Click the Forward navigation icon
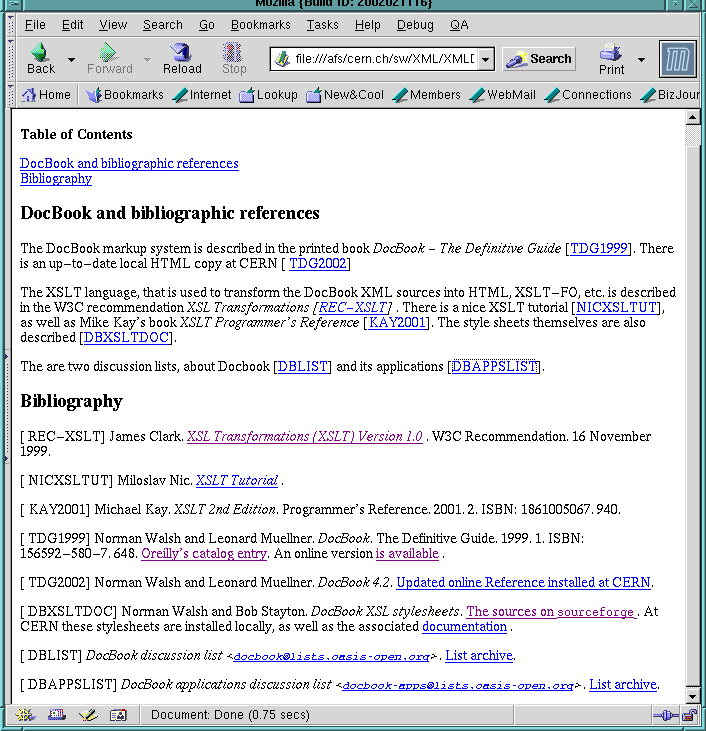The width and height of the screenshot is (706, 731). coord(110,59)
